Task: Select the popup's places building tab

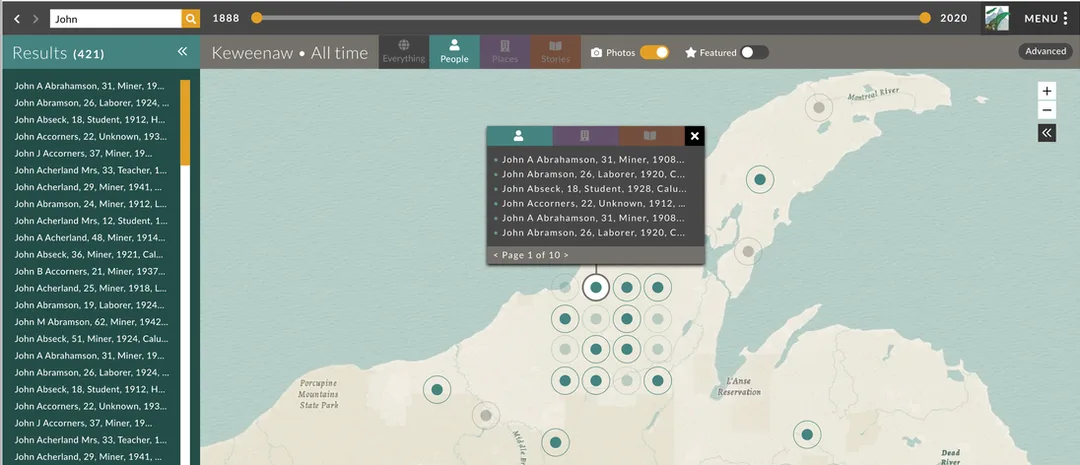Action: 585,136
